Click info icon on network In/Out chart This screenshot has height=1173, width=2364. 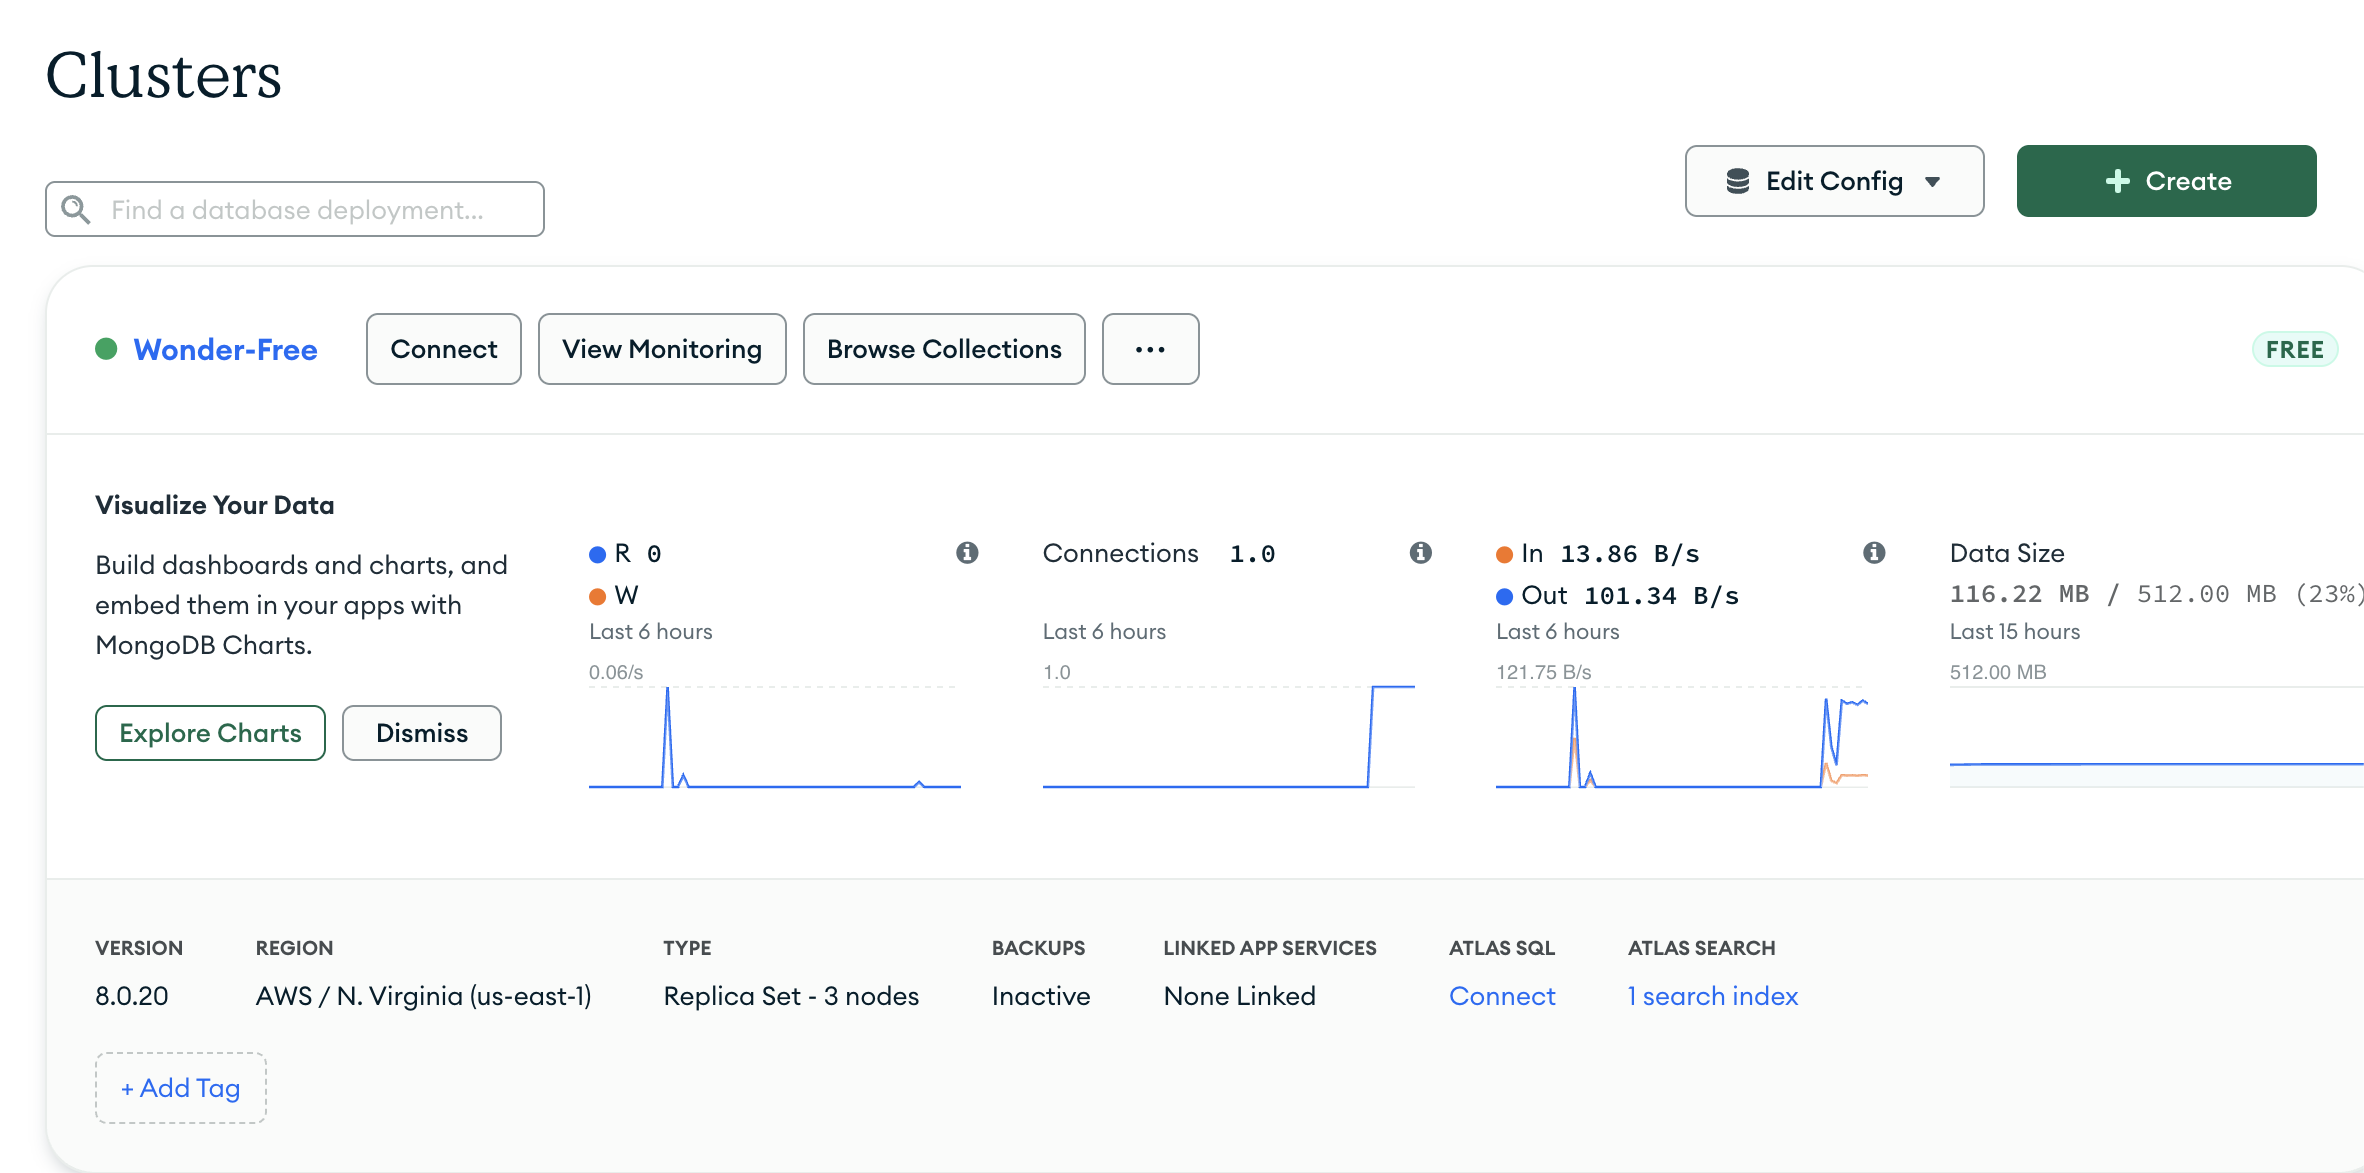pyautogui.click(x=1874, y=553)
